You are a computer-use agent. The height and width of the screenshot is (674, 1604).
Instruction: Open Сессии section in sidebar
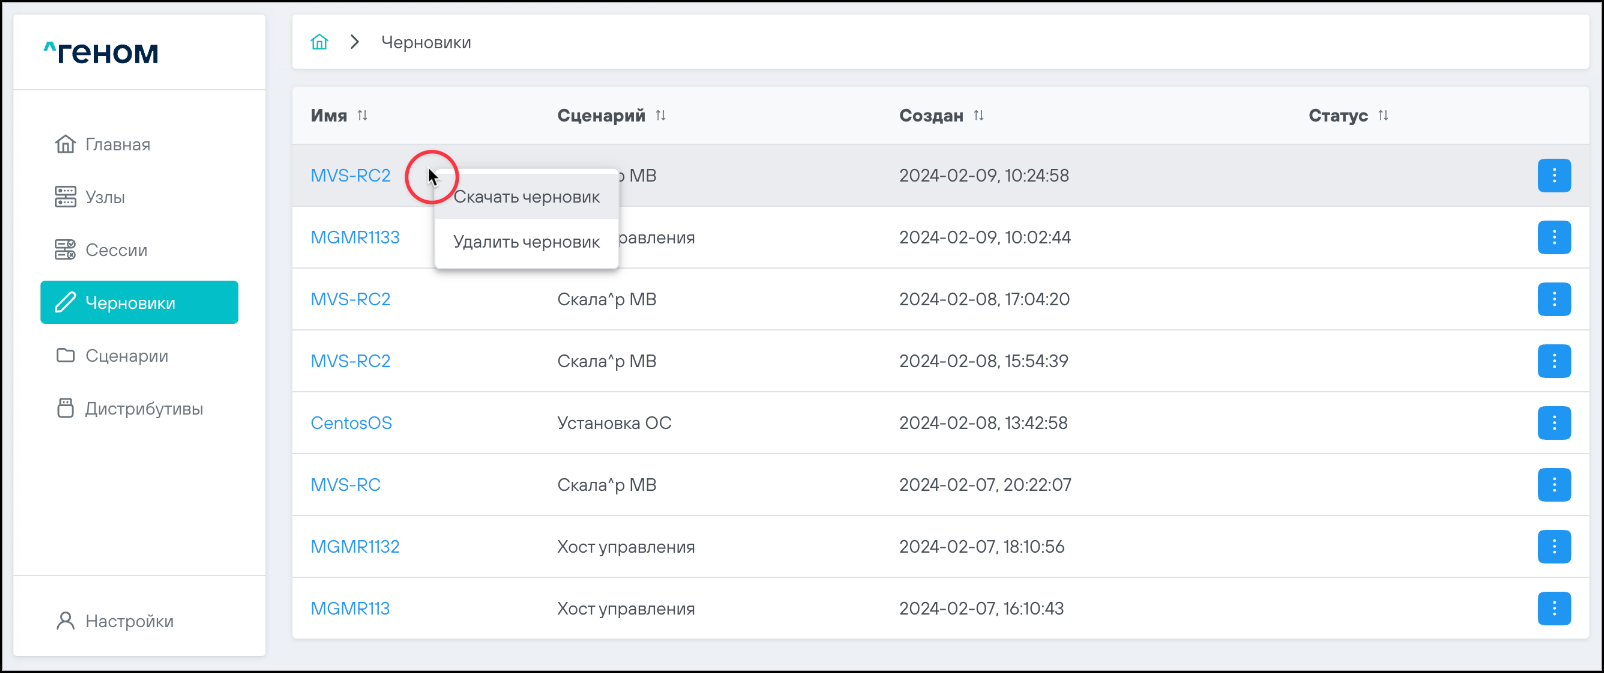(x=116, y=250)
